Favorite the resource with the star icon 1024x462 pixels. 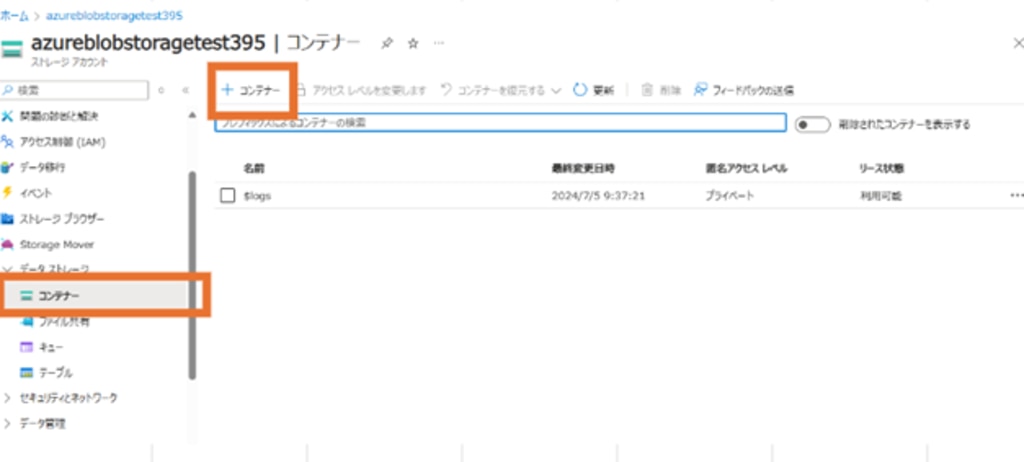click(x=413, y=43)
